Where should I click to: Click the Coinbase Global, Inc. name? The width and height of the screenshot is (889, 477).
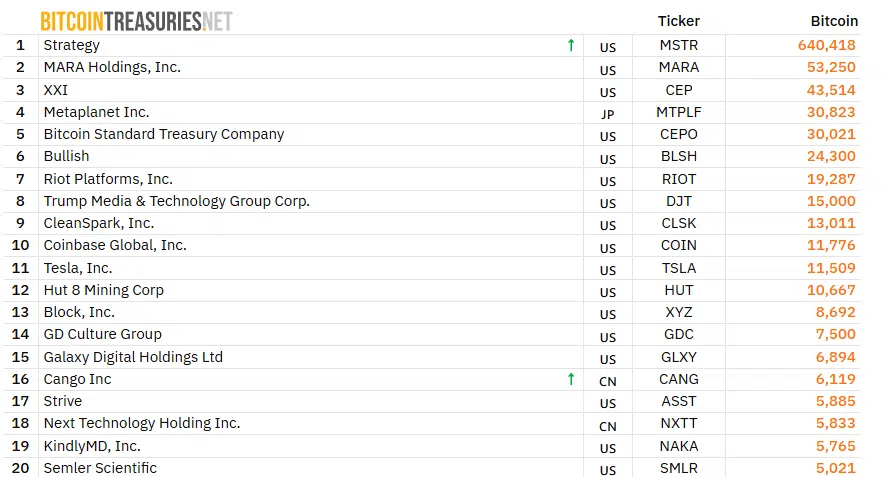click(x=115, y=245)
